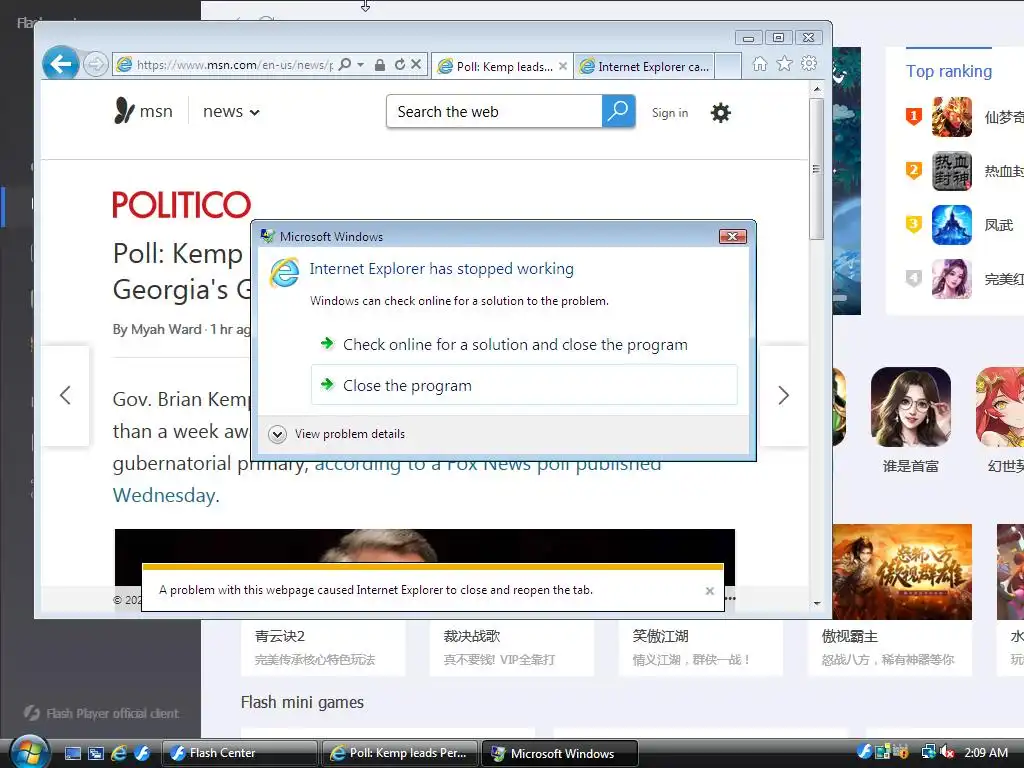Open IE Tools gear icon

pos(809,63)
